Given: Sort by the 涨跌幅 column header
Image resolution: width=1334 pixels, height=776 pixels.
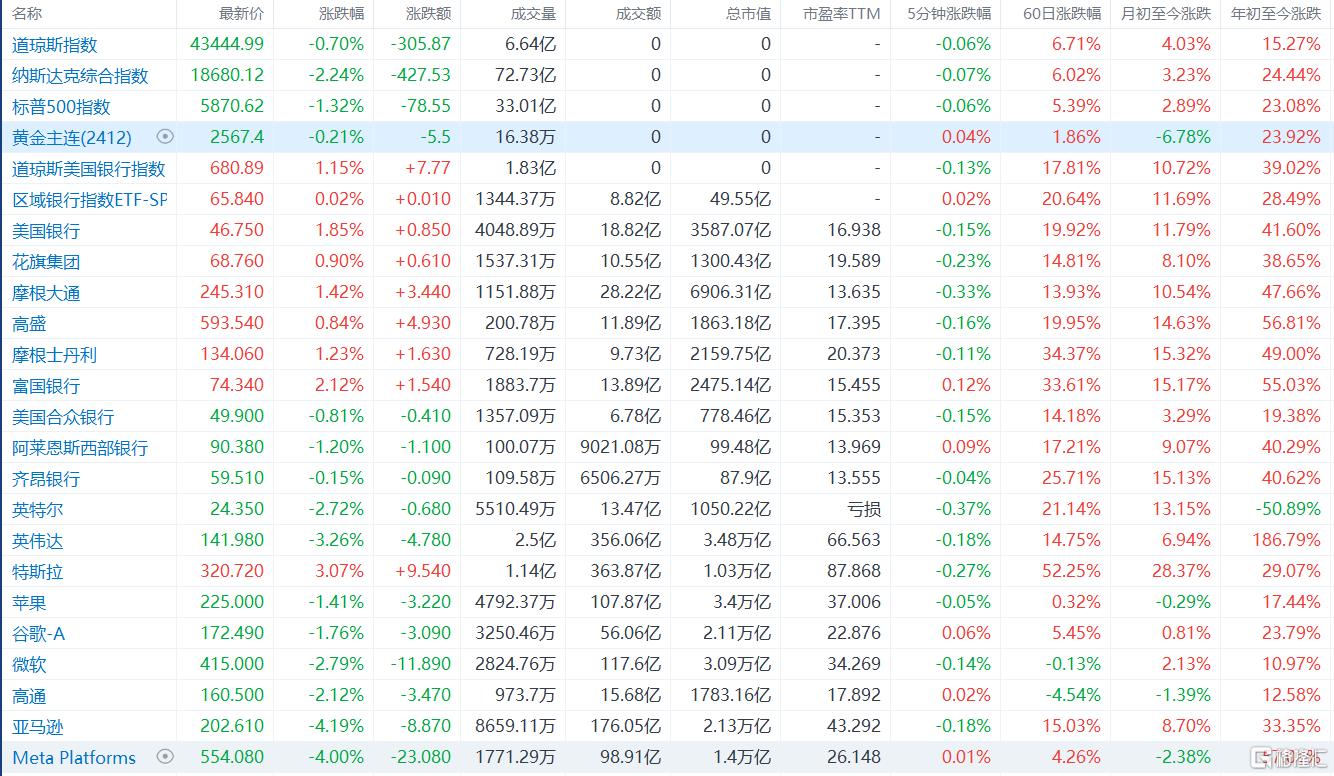Looking at the screenshot, I should pos(341,13).
